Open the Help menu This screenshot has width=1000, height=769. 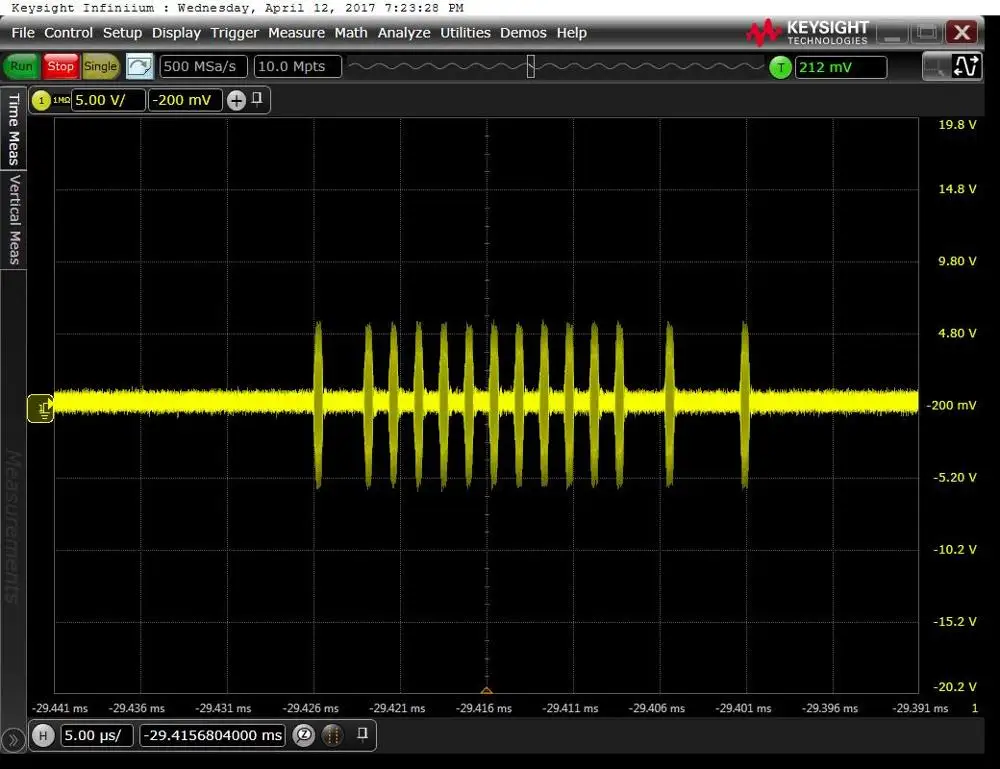tap(571, 33)
